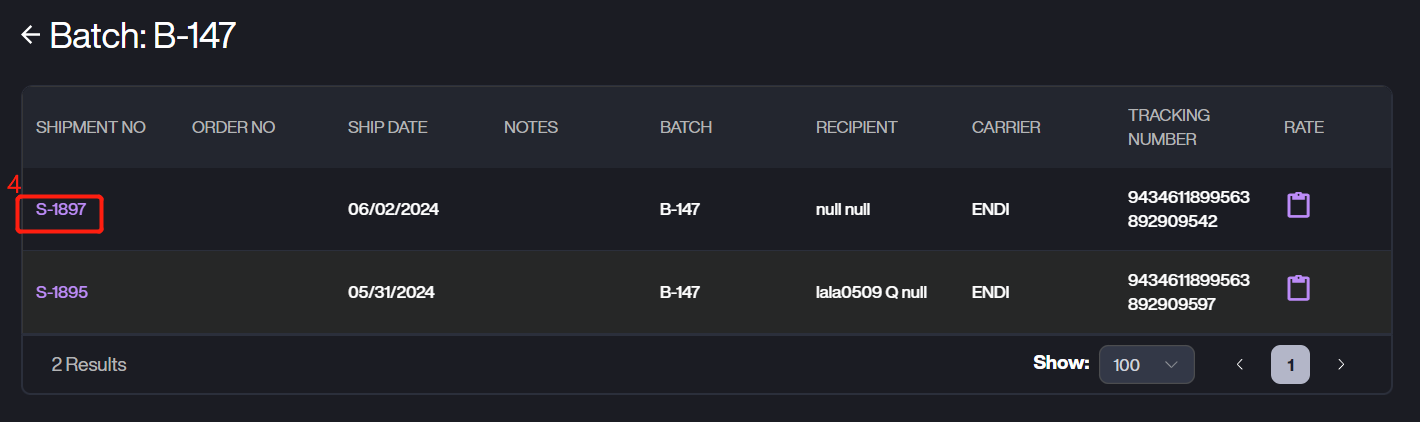Go to next page arrow

point(1341,365)
